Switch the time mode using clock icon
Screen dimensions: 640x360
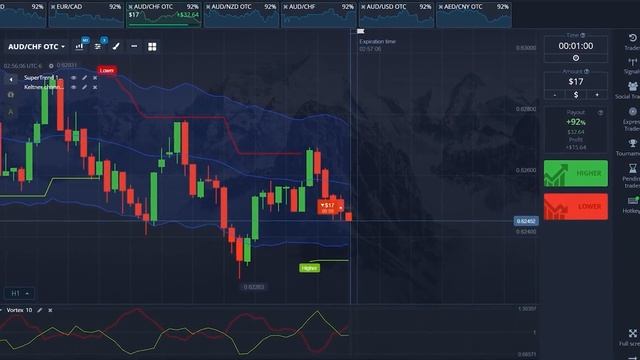(576, 58)
